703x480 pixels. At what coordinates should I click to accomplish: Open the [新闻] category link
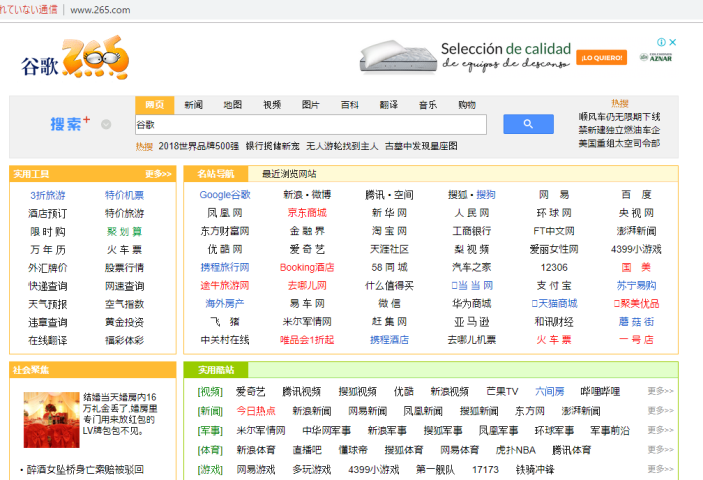click(210, 411)
